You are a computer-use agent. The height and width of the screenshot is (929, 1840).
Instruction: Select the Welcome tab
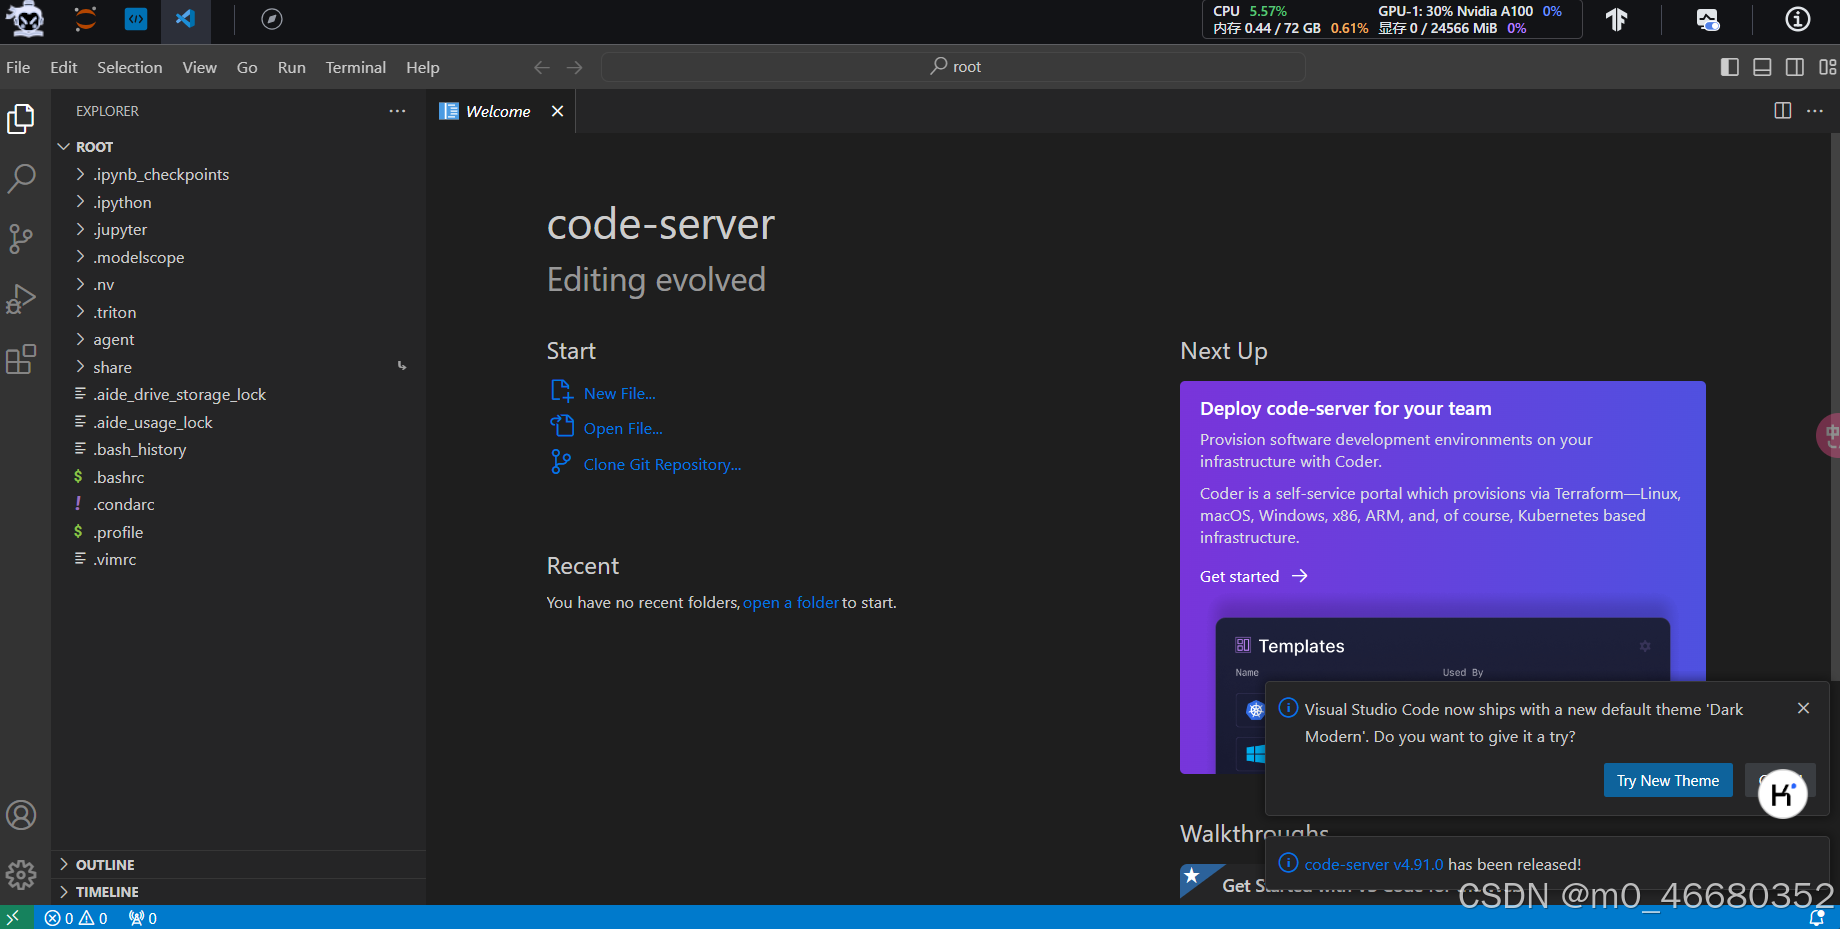pyautogui.click(x=498, y=111)
